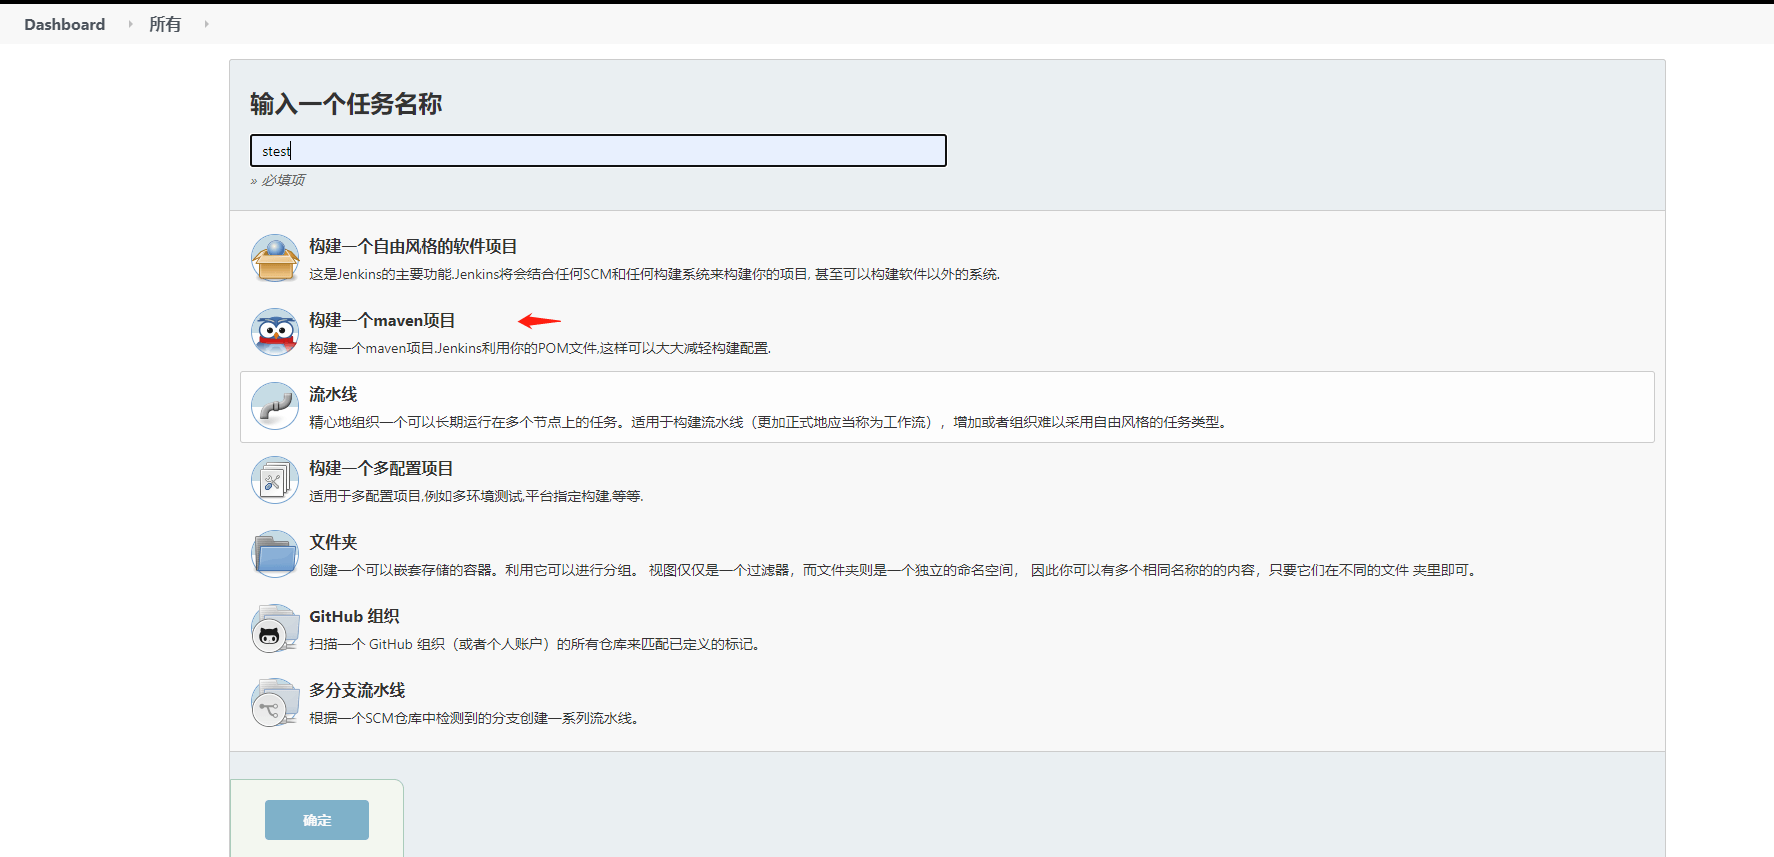Open the 所有 breadcrumb link
This screenshot has width=1774, height=857.
165,24
